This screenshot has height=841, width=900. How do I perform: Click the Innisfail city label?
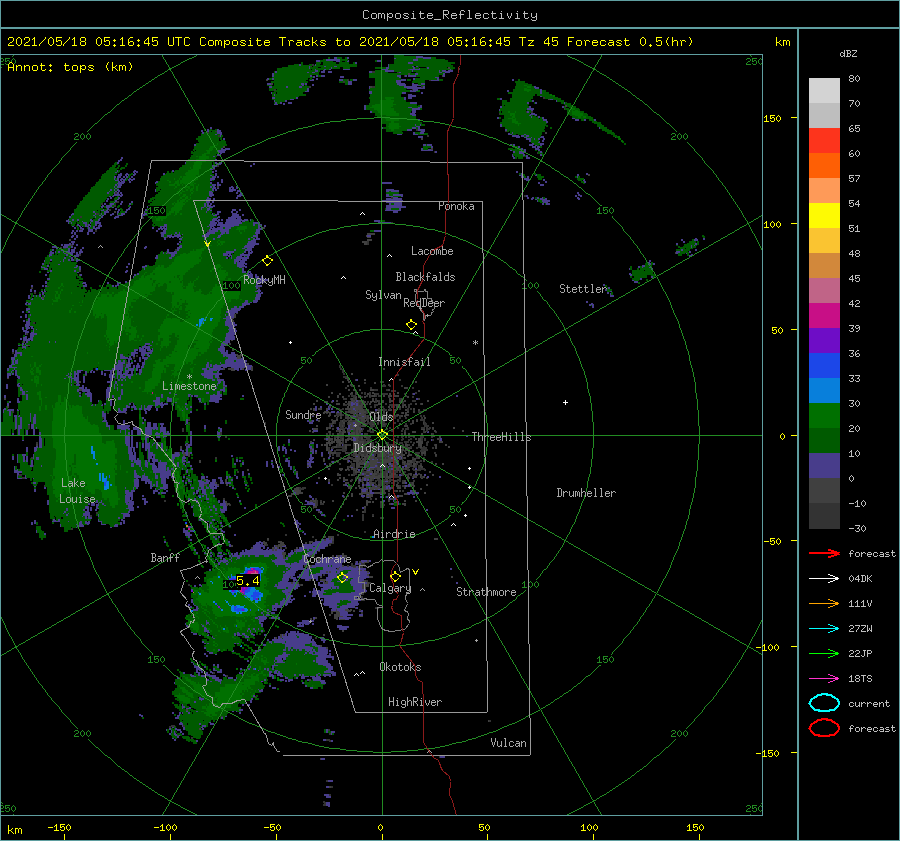pos(404,362)
